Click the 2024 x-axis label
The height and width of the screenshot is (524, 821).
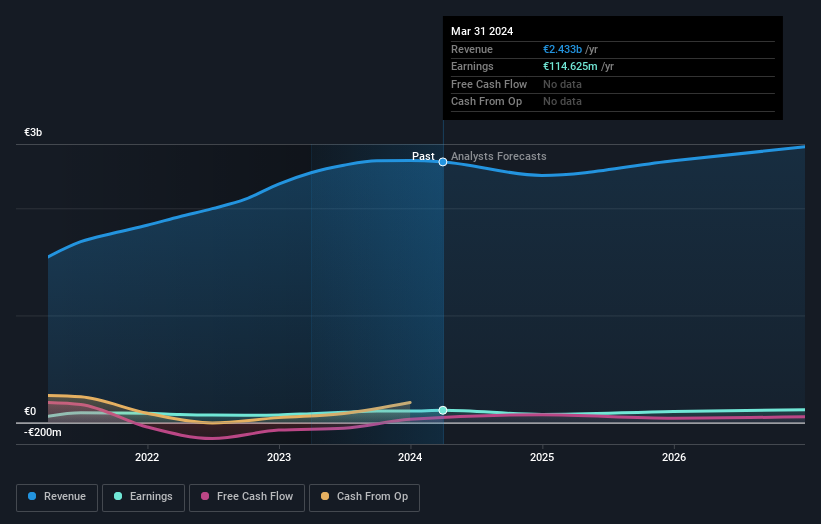pos(410,457)
